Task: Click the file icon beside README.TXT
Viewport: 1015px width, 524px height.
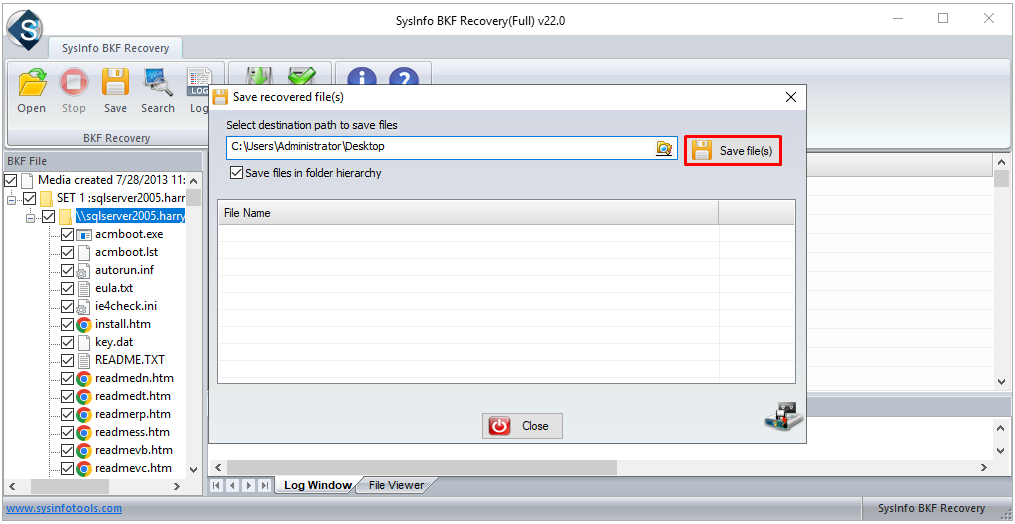Action: click(84, 360)
